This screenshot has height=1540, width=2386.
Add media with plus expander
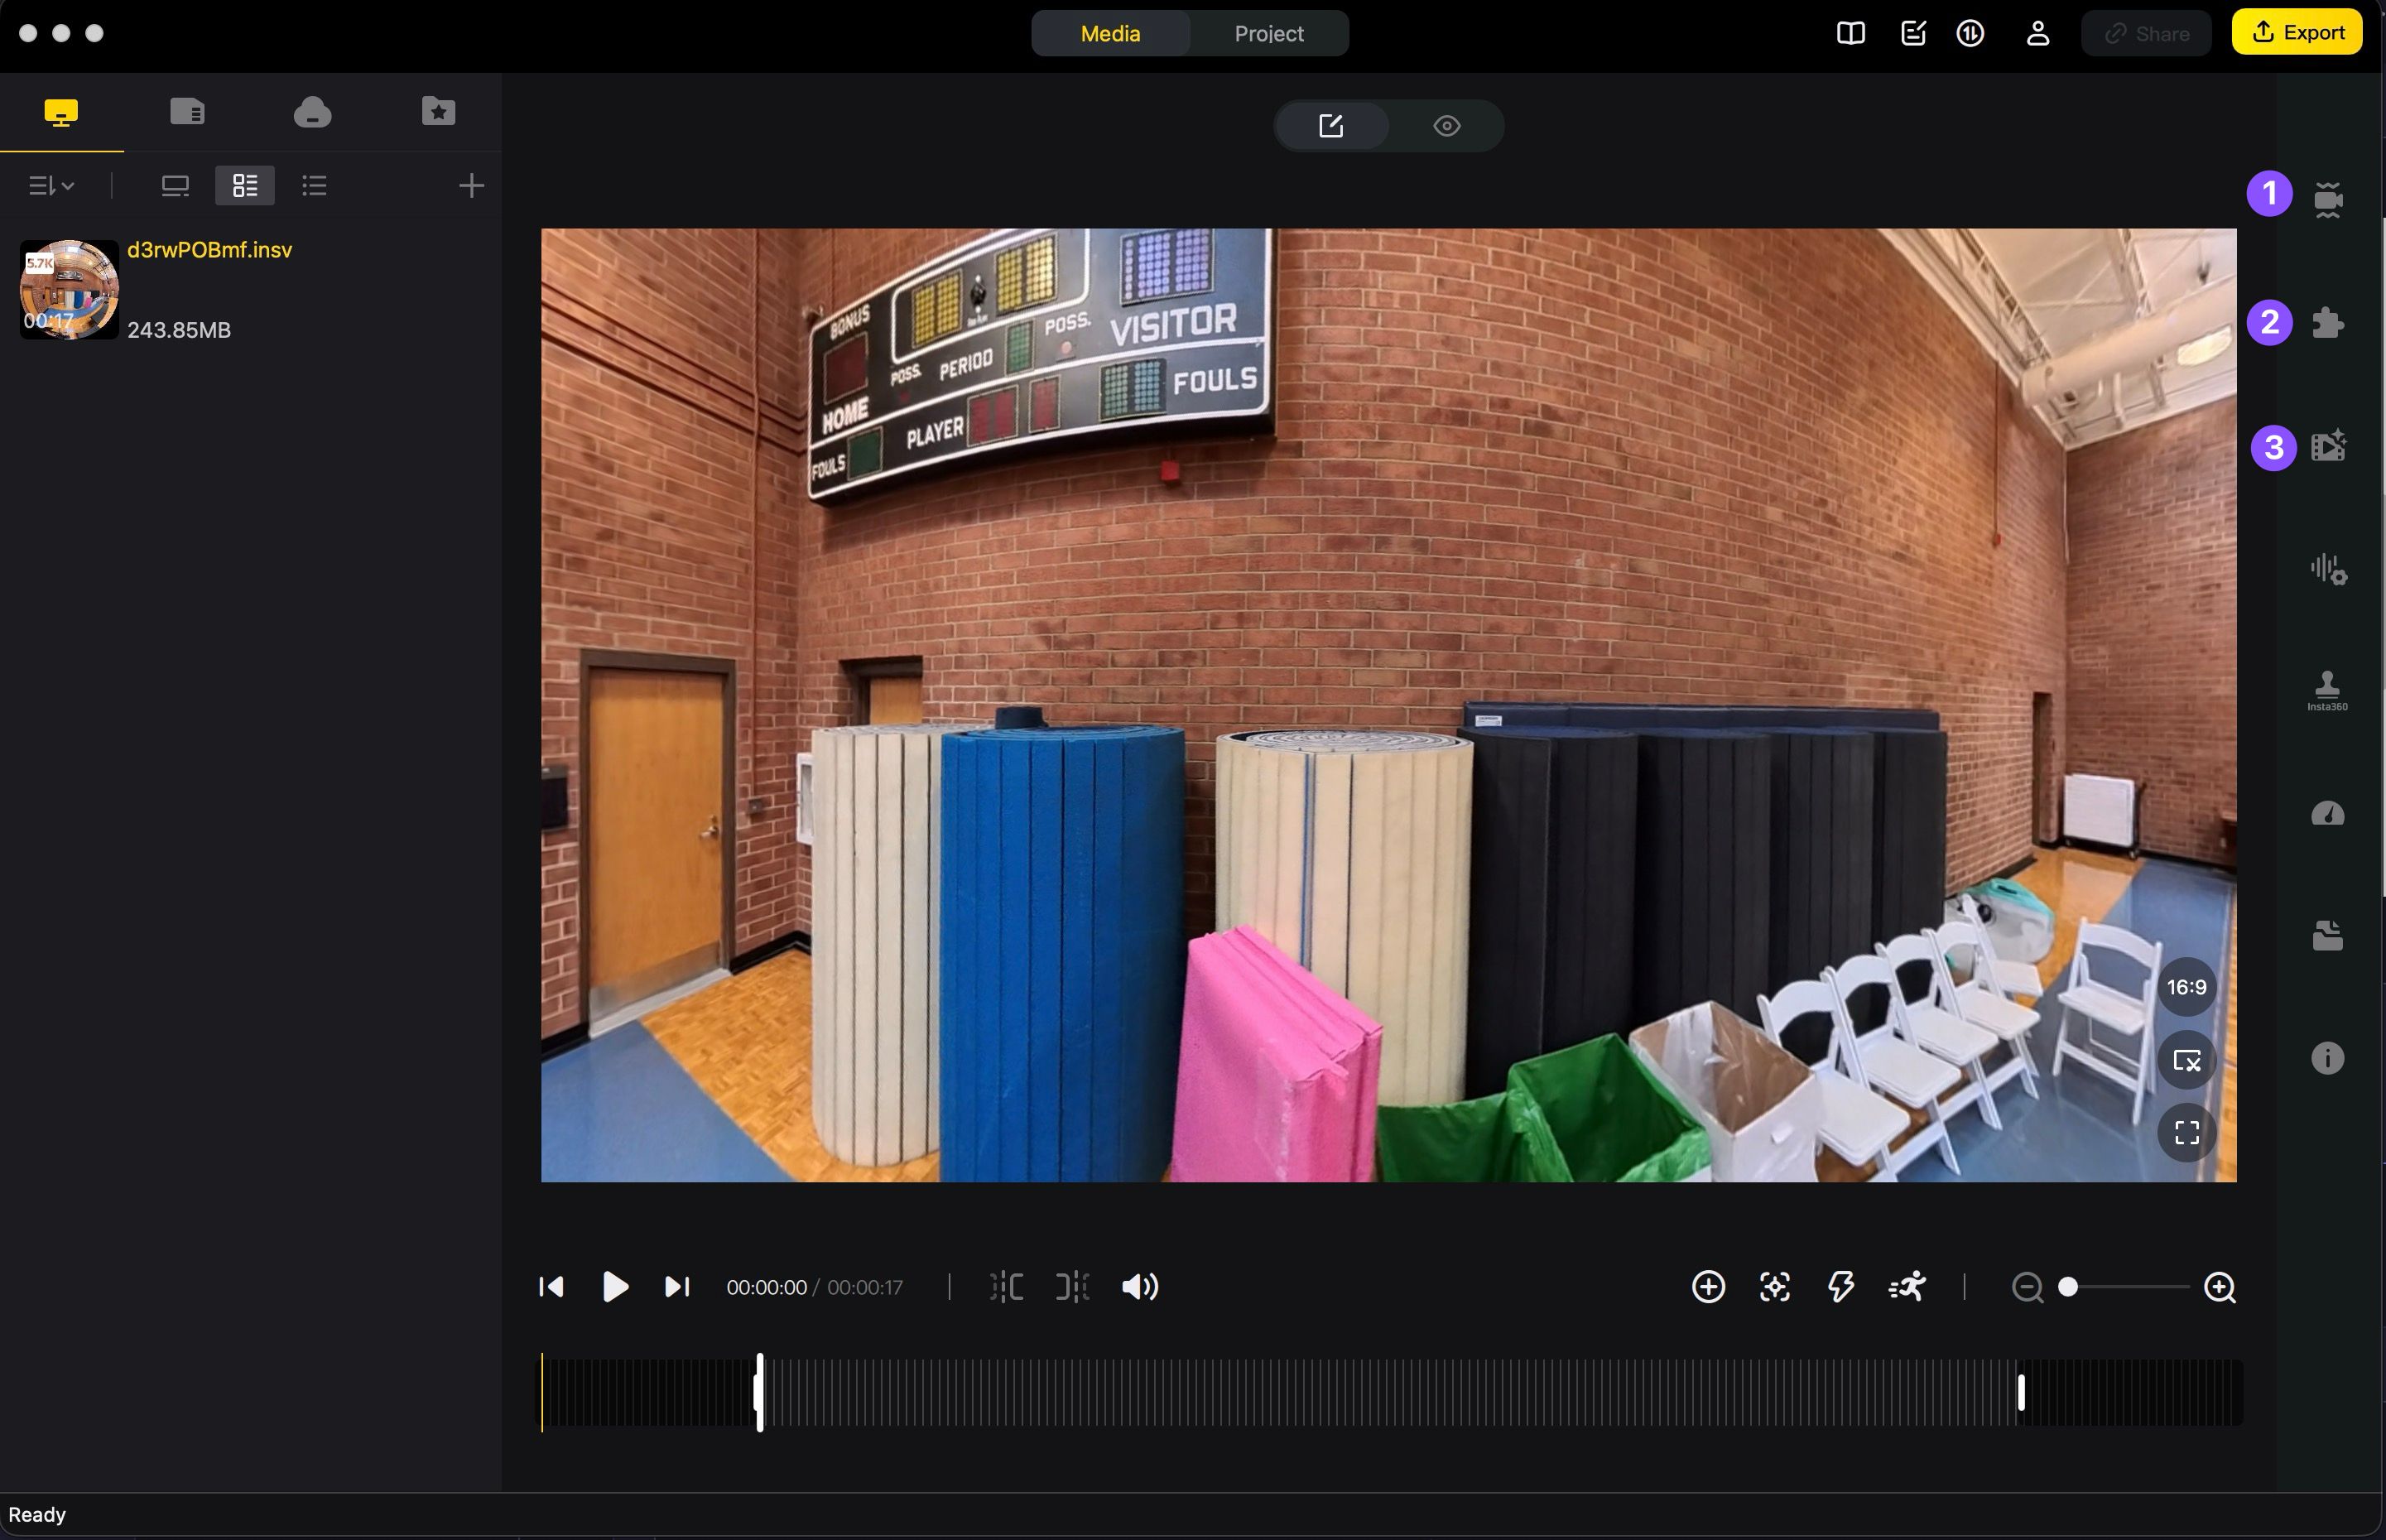click(x=471, y=186)
